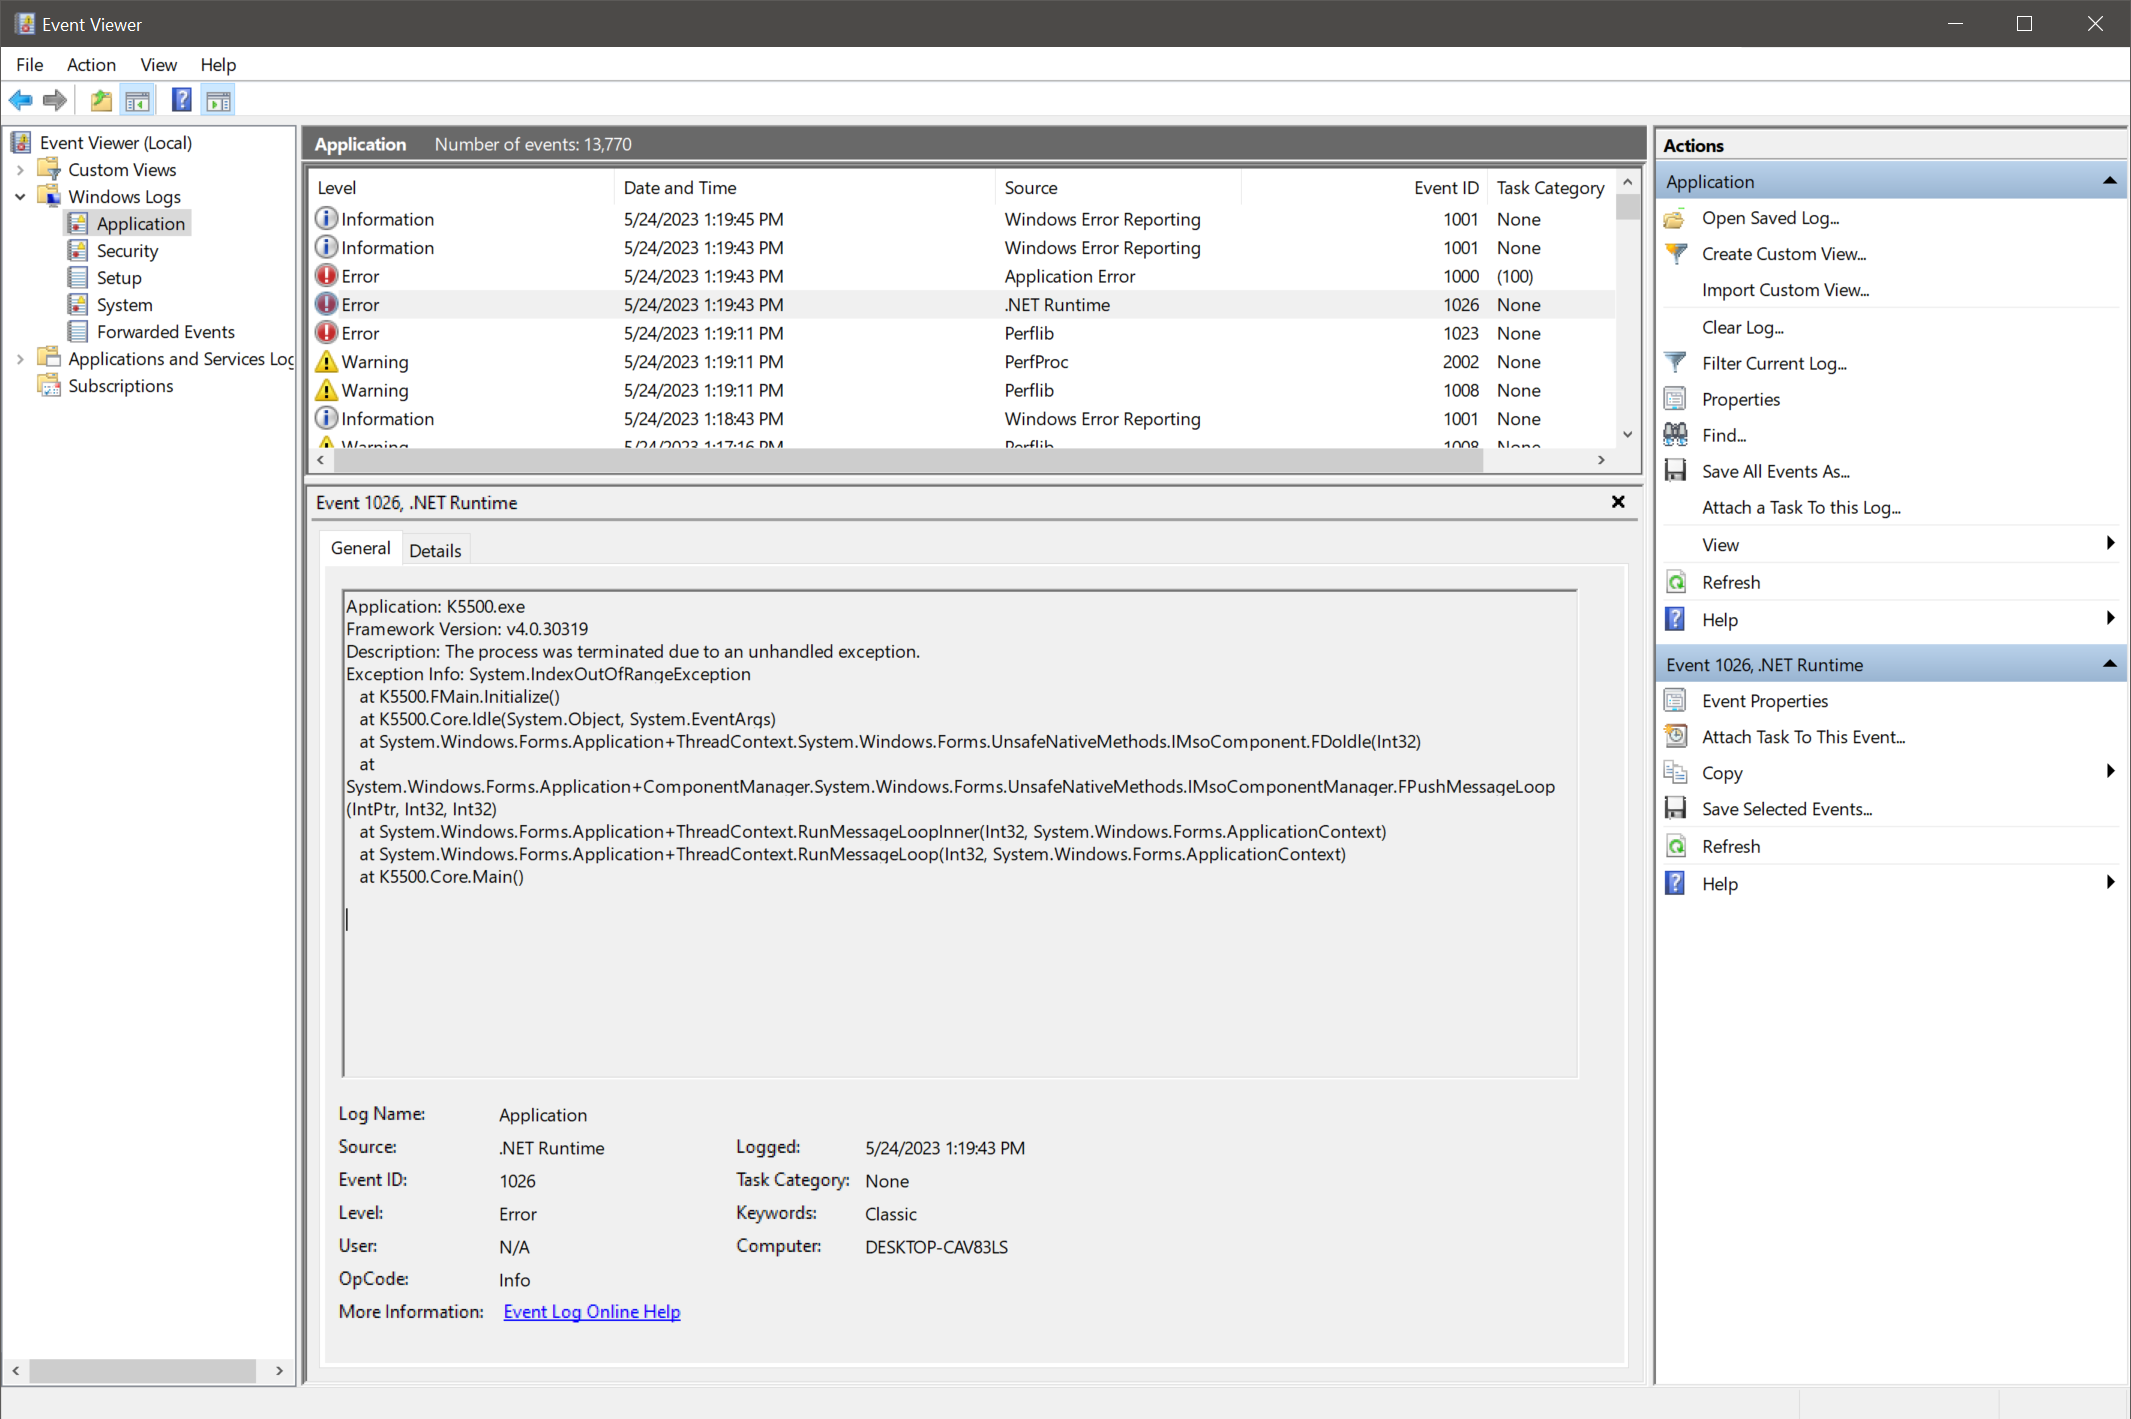Click Clear Log action
Viewport: 2131px width, 1419px height.
tap(1742, 327)
